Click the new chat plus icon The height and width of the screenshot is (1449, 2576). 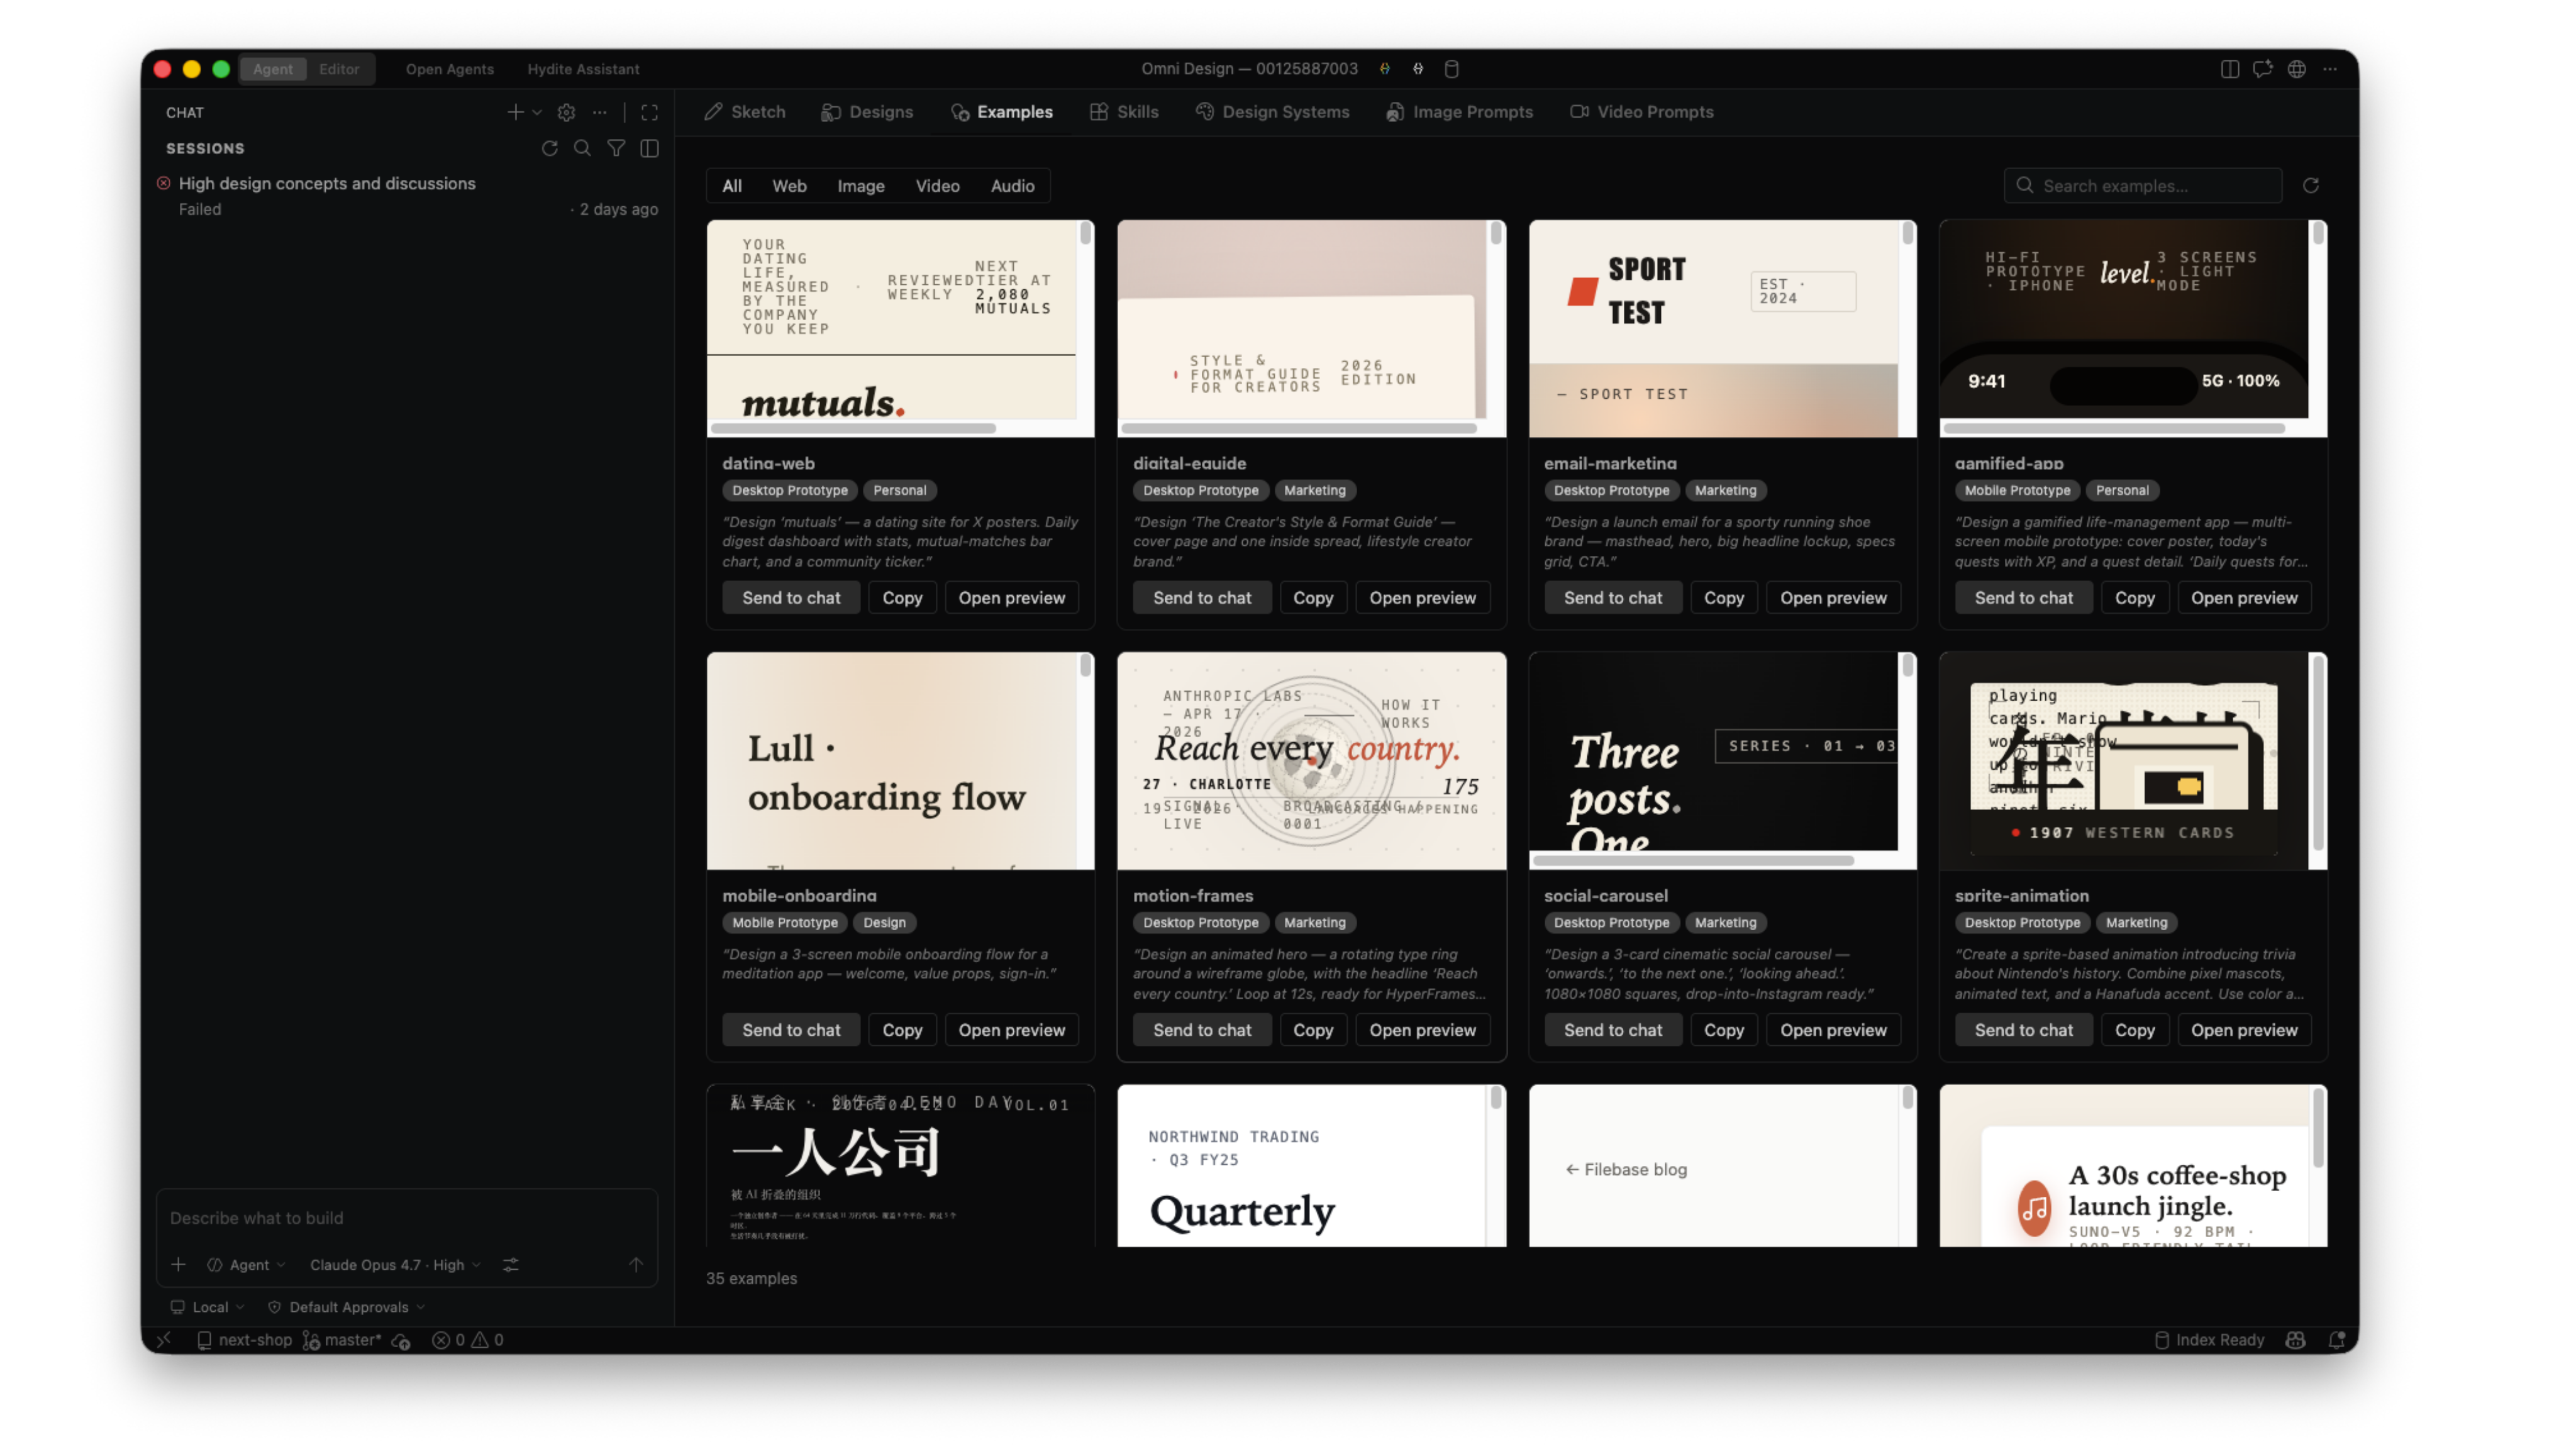[514, 112]
